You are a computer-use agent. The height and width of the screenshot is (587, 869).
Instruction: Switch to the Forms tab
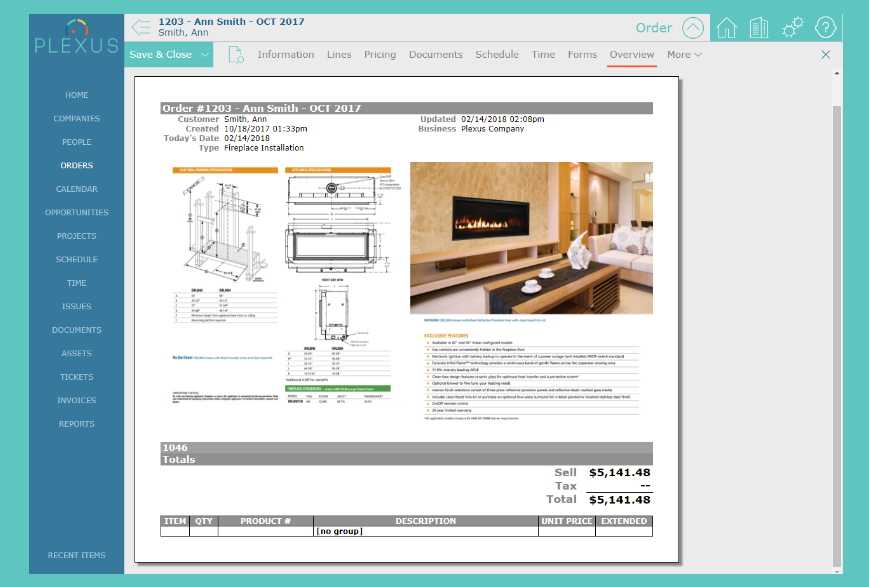pos(582,54)
